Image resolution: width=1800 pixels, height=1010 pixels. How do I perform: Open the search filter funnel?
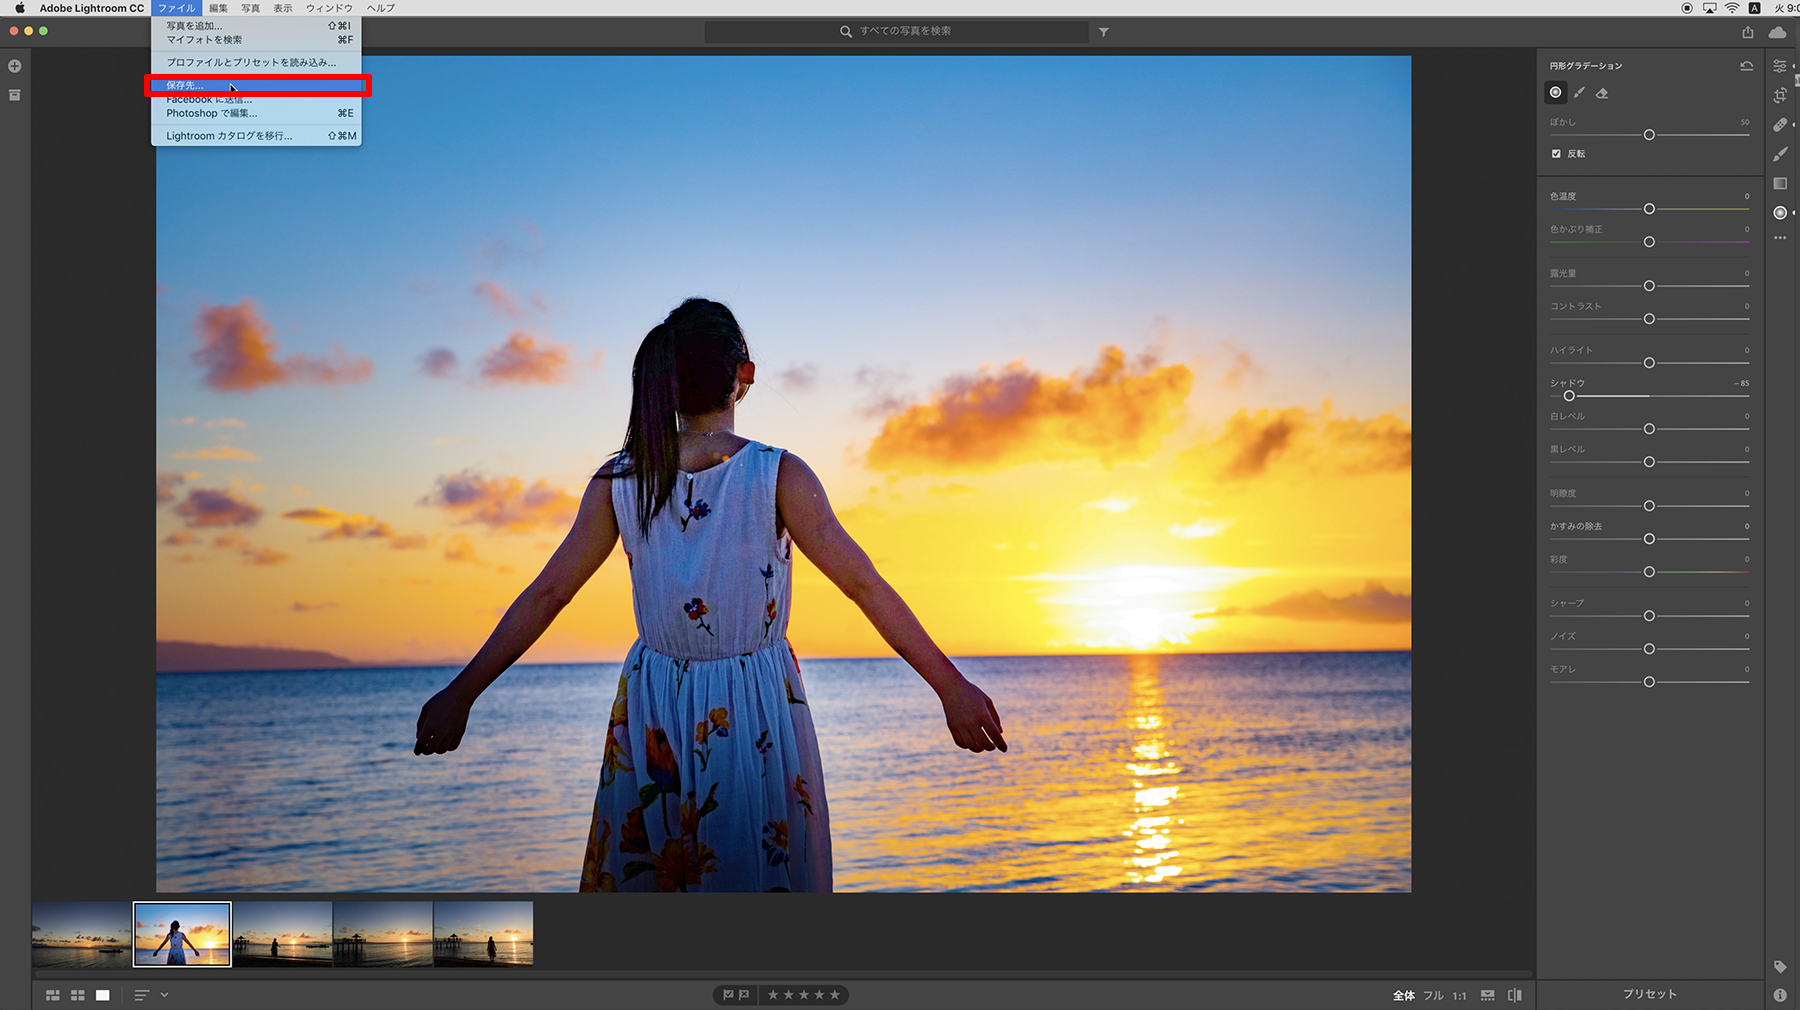[1104, 32]
